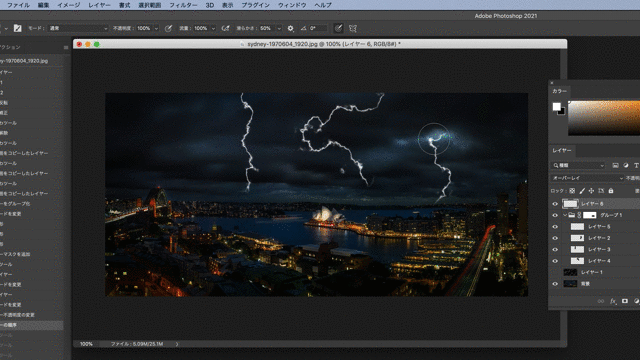
Task: Hide レイヤー 6 using its eye icon
Action: [x=555, y=204]
